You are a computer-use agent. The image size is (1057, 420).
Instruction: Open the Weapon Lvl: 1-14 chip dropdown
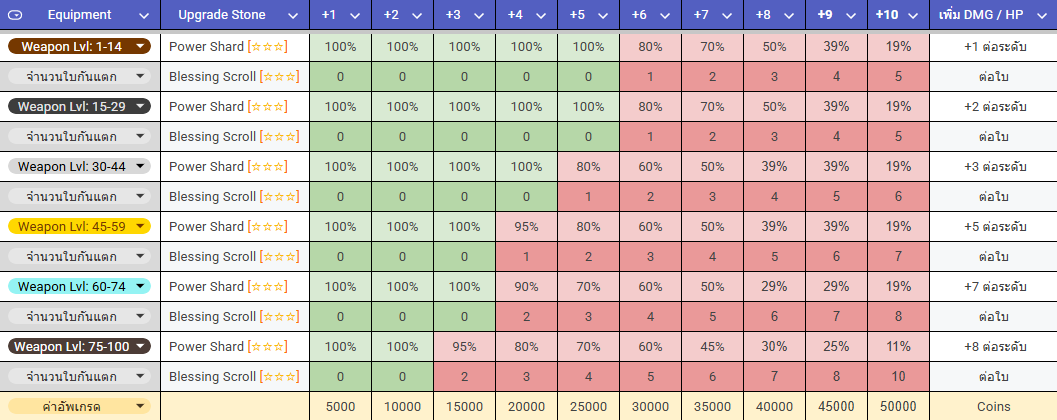(141, 47)
